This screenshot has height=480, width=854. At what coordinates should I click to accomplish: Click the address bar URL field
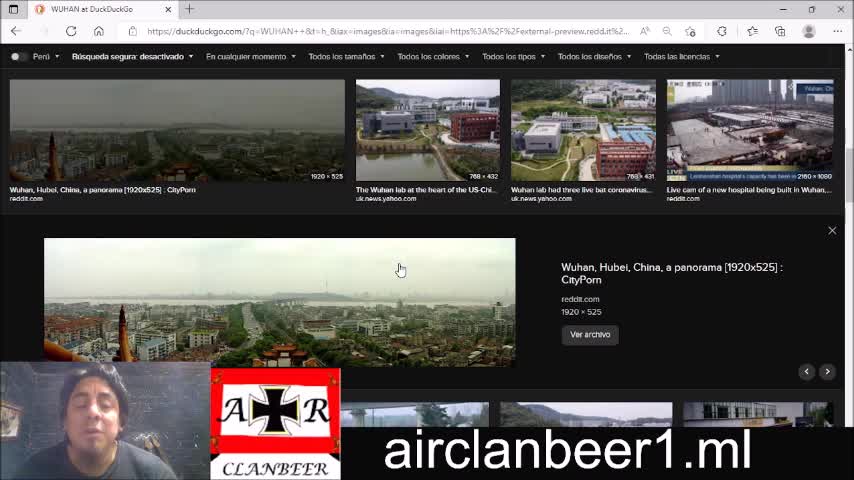(387, 31)
